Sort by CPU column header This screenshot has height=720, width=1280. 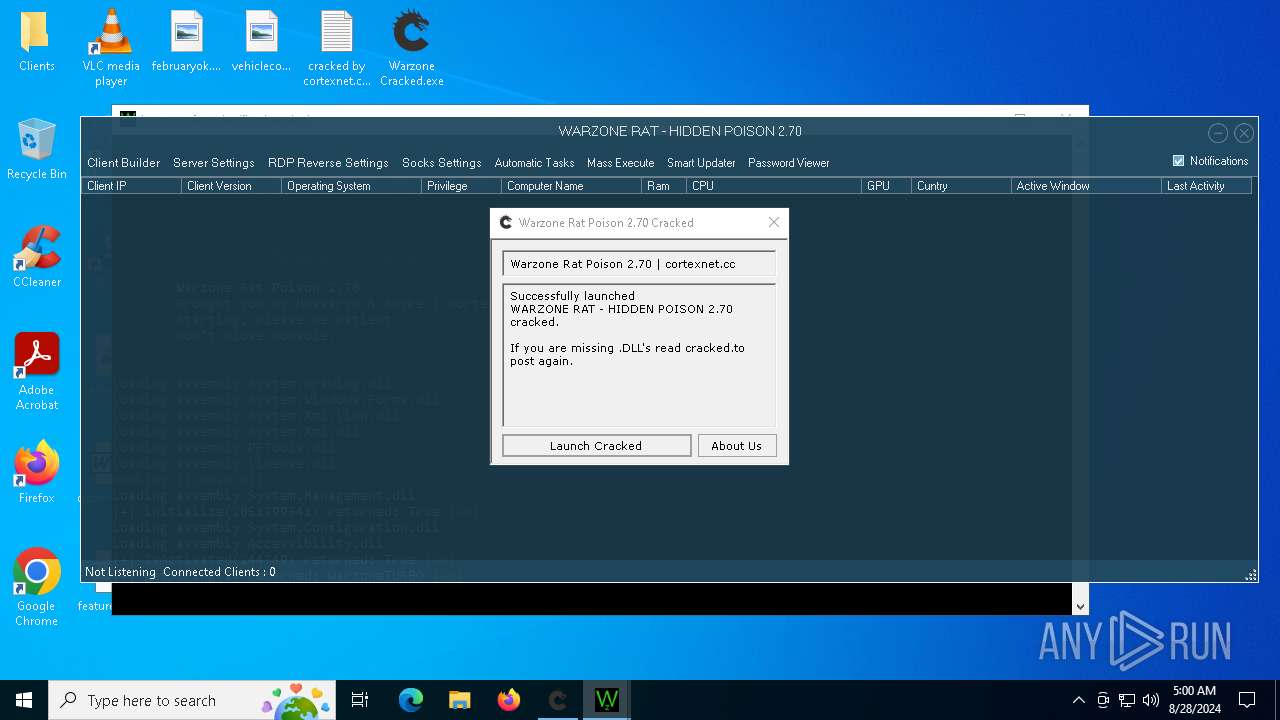tap(774, 186)
